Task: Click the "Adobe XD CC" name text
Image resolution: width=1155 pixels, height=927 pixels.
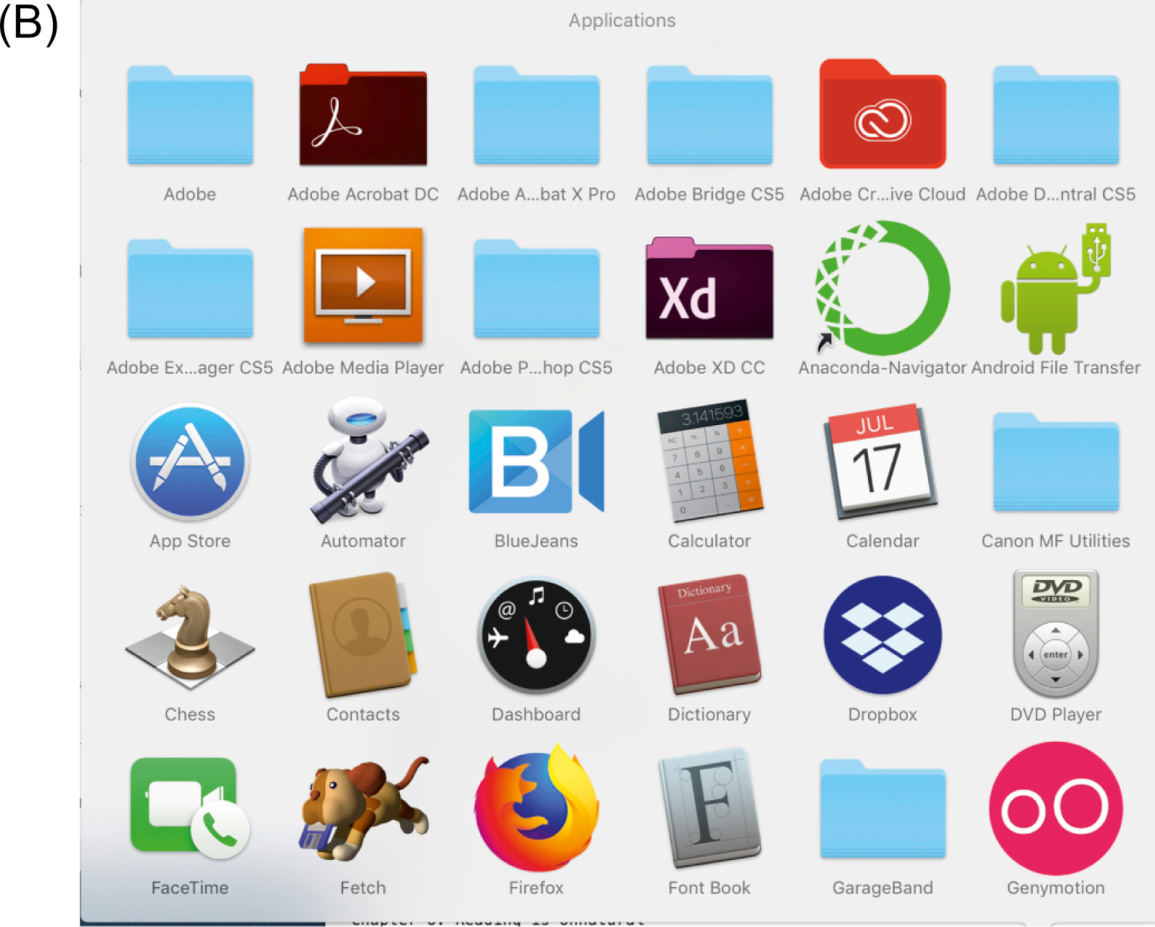Action: tap(709, 368)
